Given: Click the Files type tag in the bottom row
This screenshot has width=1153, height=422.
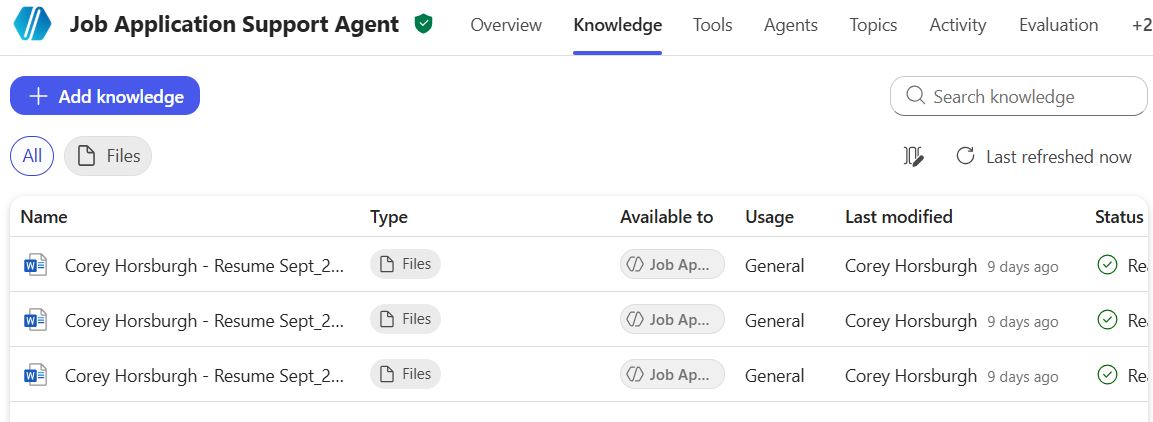Looking at the screenshot, I should point(405,374).
